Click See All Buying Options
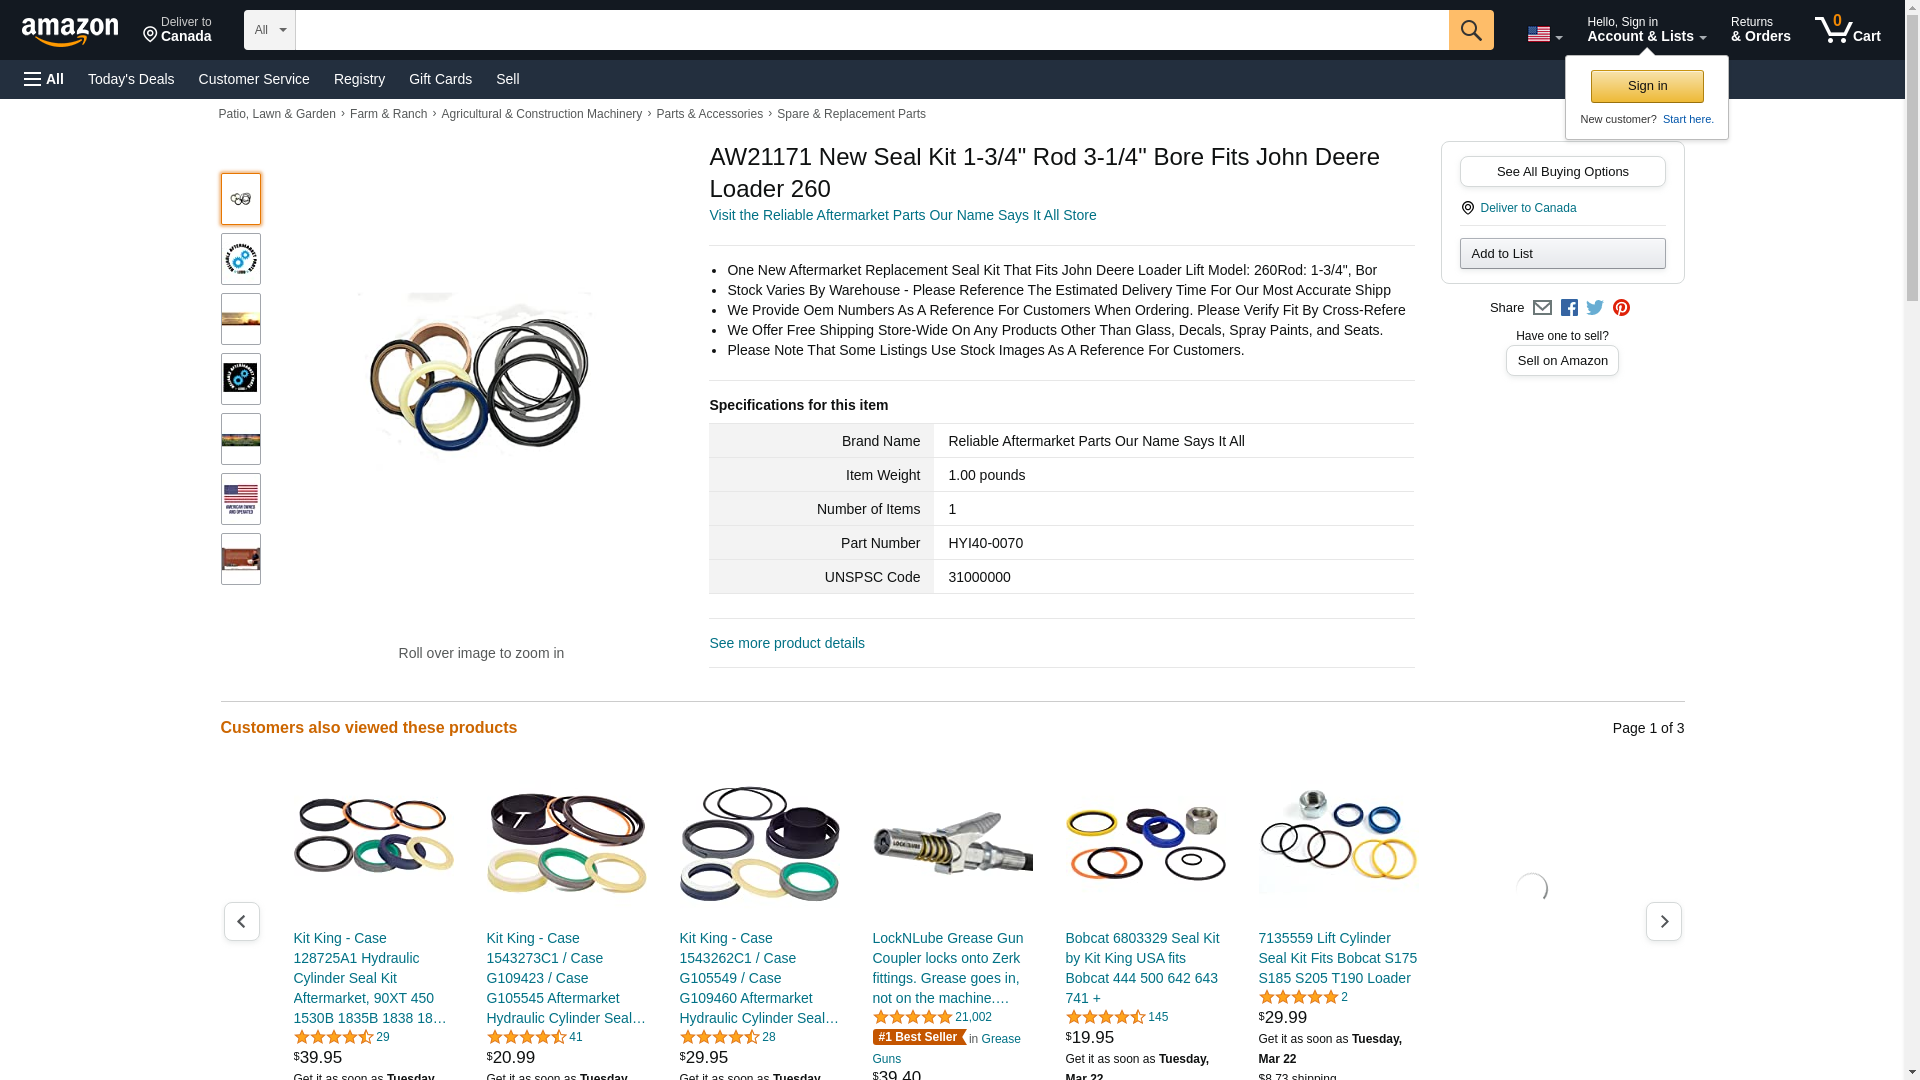The width and height of the screenshot is (1920, 1080). [1562, 171]
